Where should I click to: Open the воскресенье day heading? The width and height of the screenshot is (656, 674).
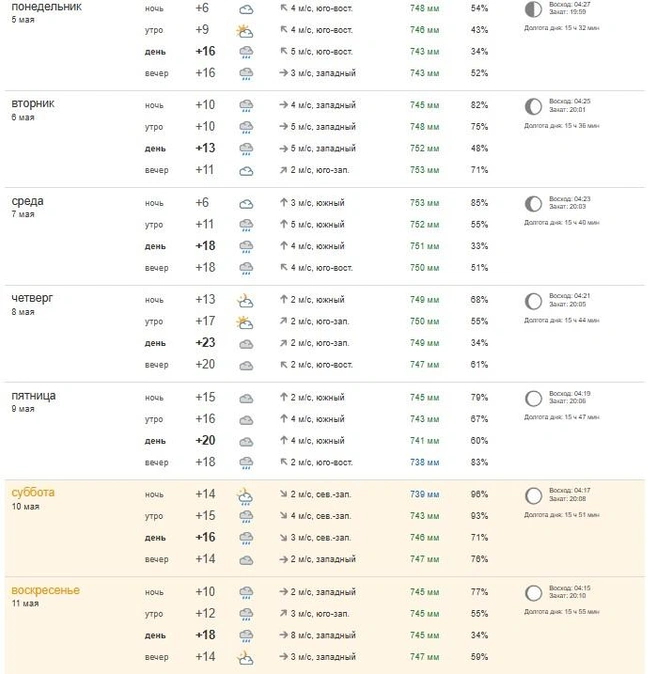tap(46, 590)
